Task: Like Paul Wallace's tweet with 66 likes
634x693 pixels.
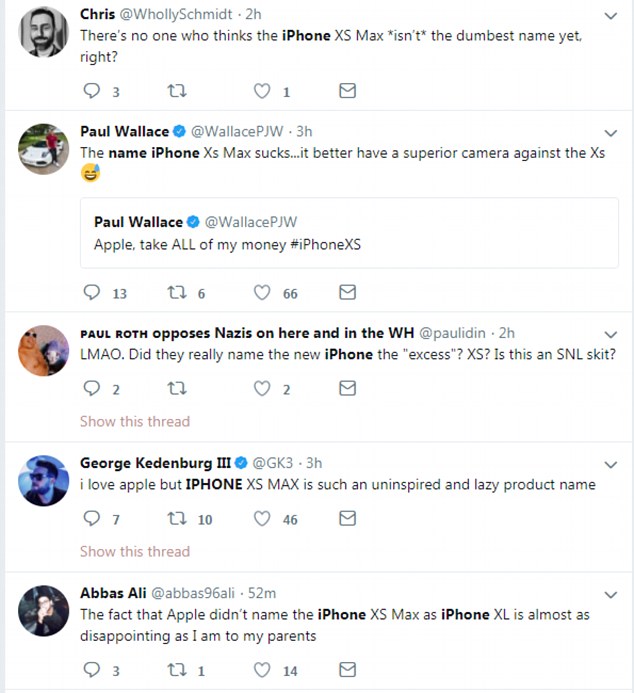Action: (x=263, y=293)
